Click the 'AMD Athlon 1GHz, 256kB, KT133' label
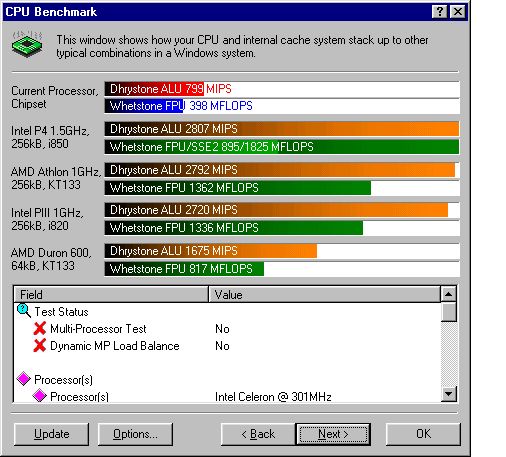 pos(56,178)
